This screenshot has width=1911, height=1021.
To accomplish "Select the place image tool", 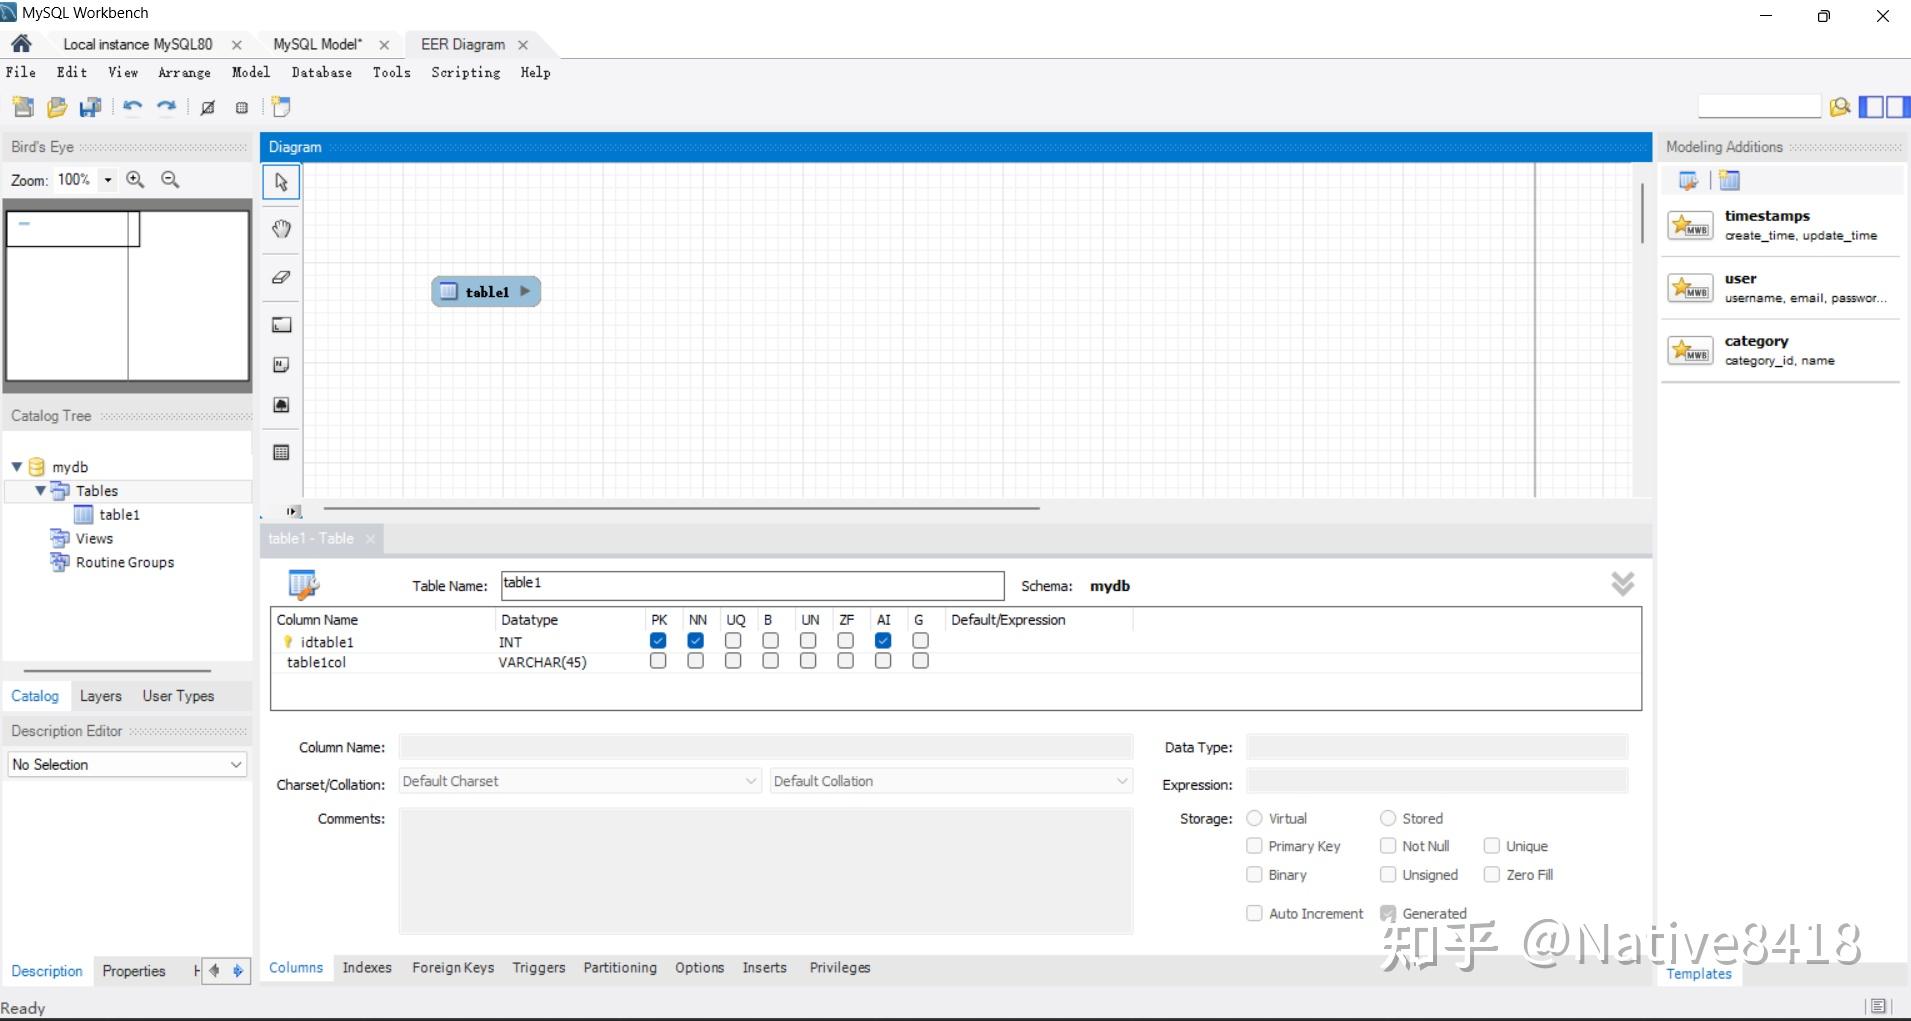I will [281, 405].
